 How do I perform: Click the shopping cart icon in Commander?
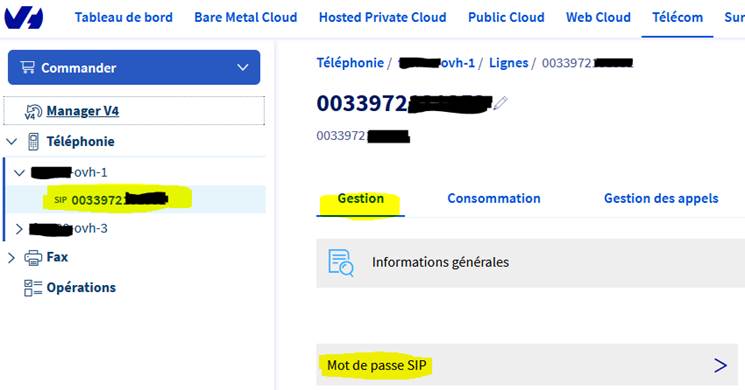point(28,67)
